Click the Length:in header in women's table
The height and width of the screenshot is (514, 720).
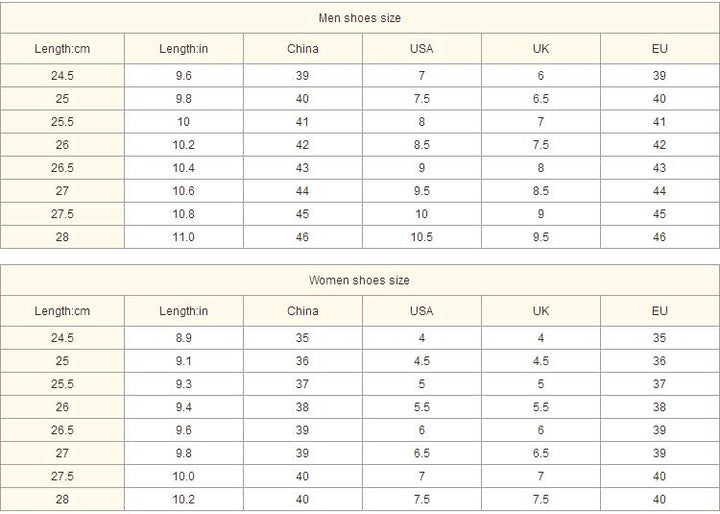point(184,311)
